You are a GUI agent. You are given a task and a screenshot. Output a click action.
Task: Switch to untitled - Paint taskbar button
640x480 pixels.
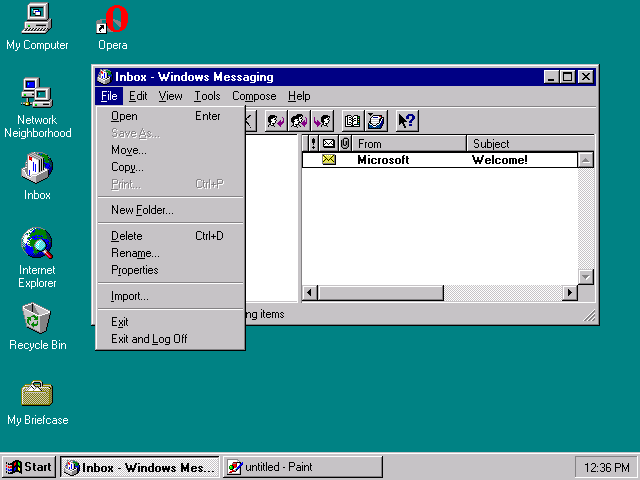303,467
